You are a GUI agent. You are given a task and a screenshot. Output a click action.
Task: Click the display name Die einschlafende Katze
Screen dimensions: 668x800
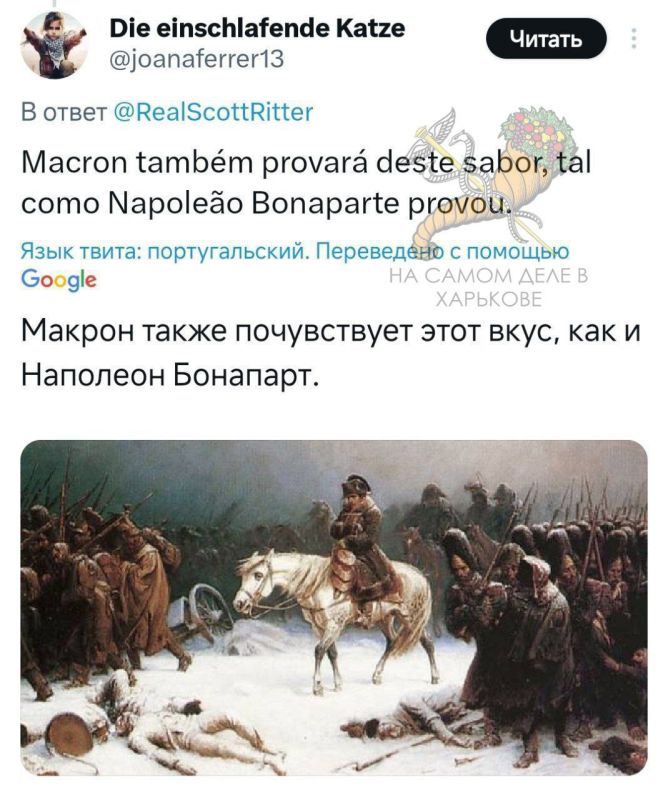(x=257, y=28)
